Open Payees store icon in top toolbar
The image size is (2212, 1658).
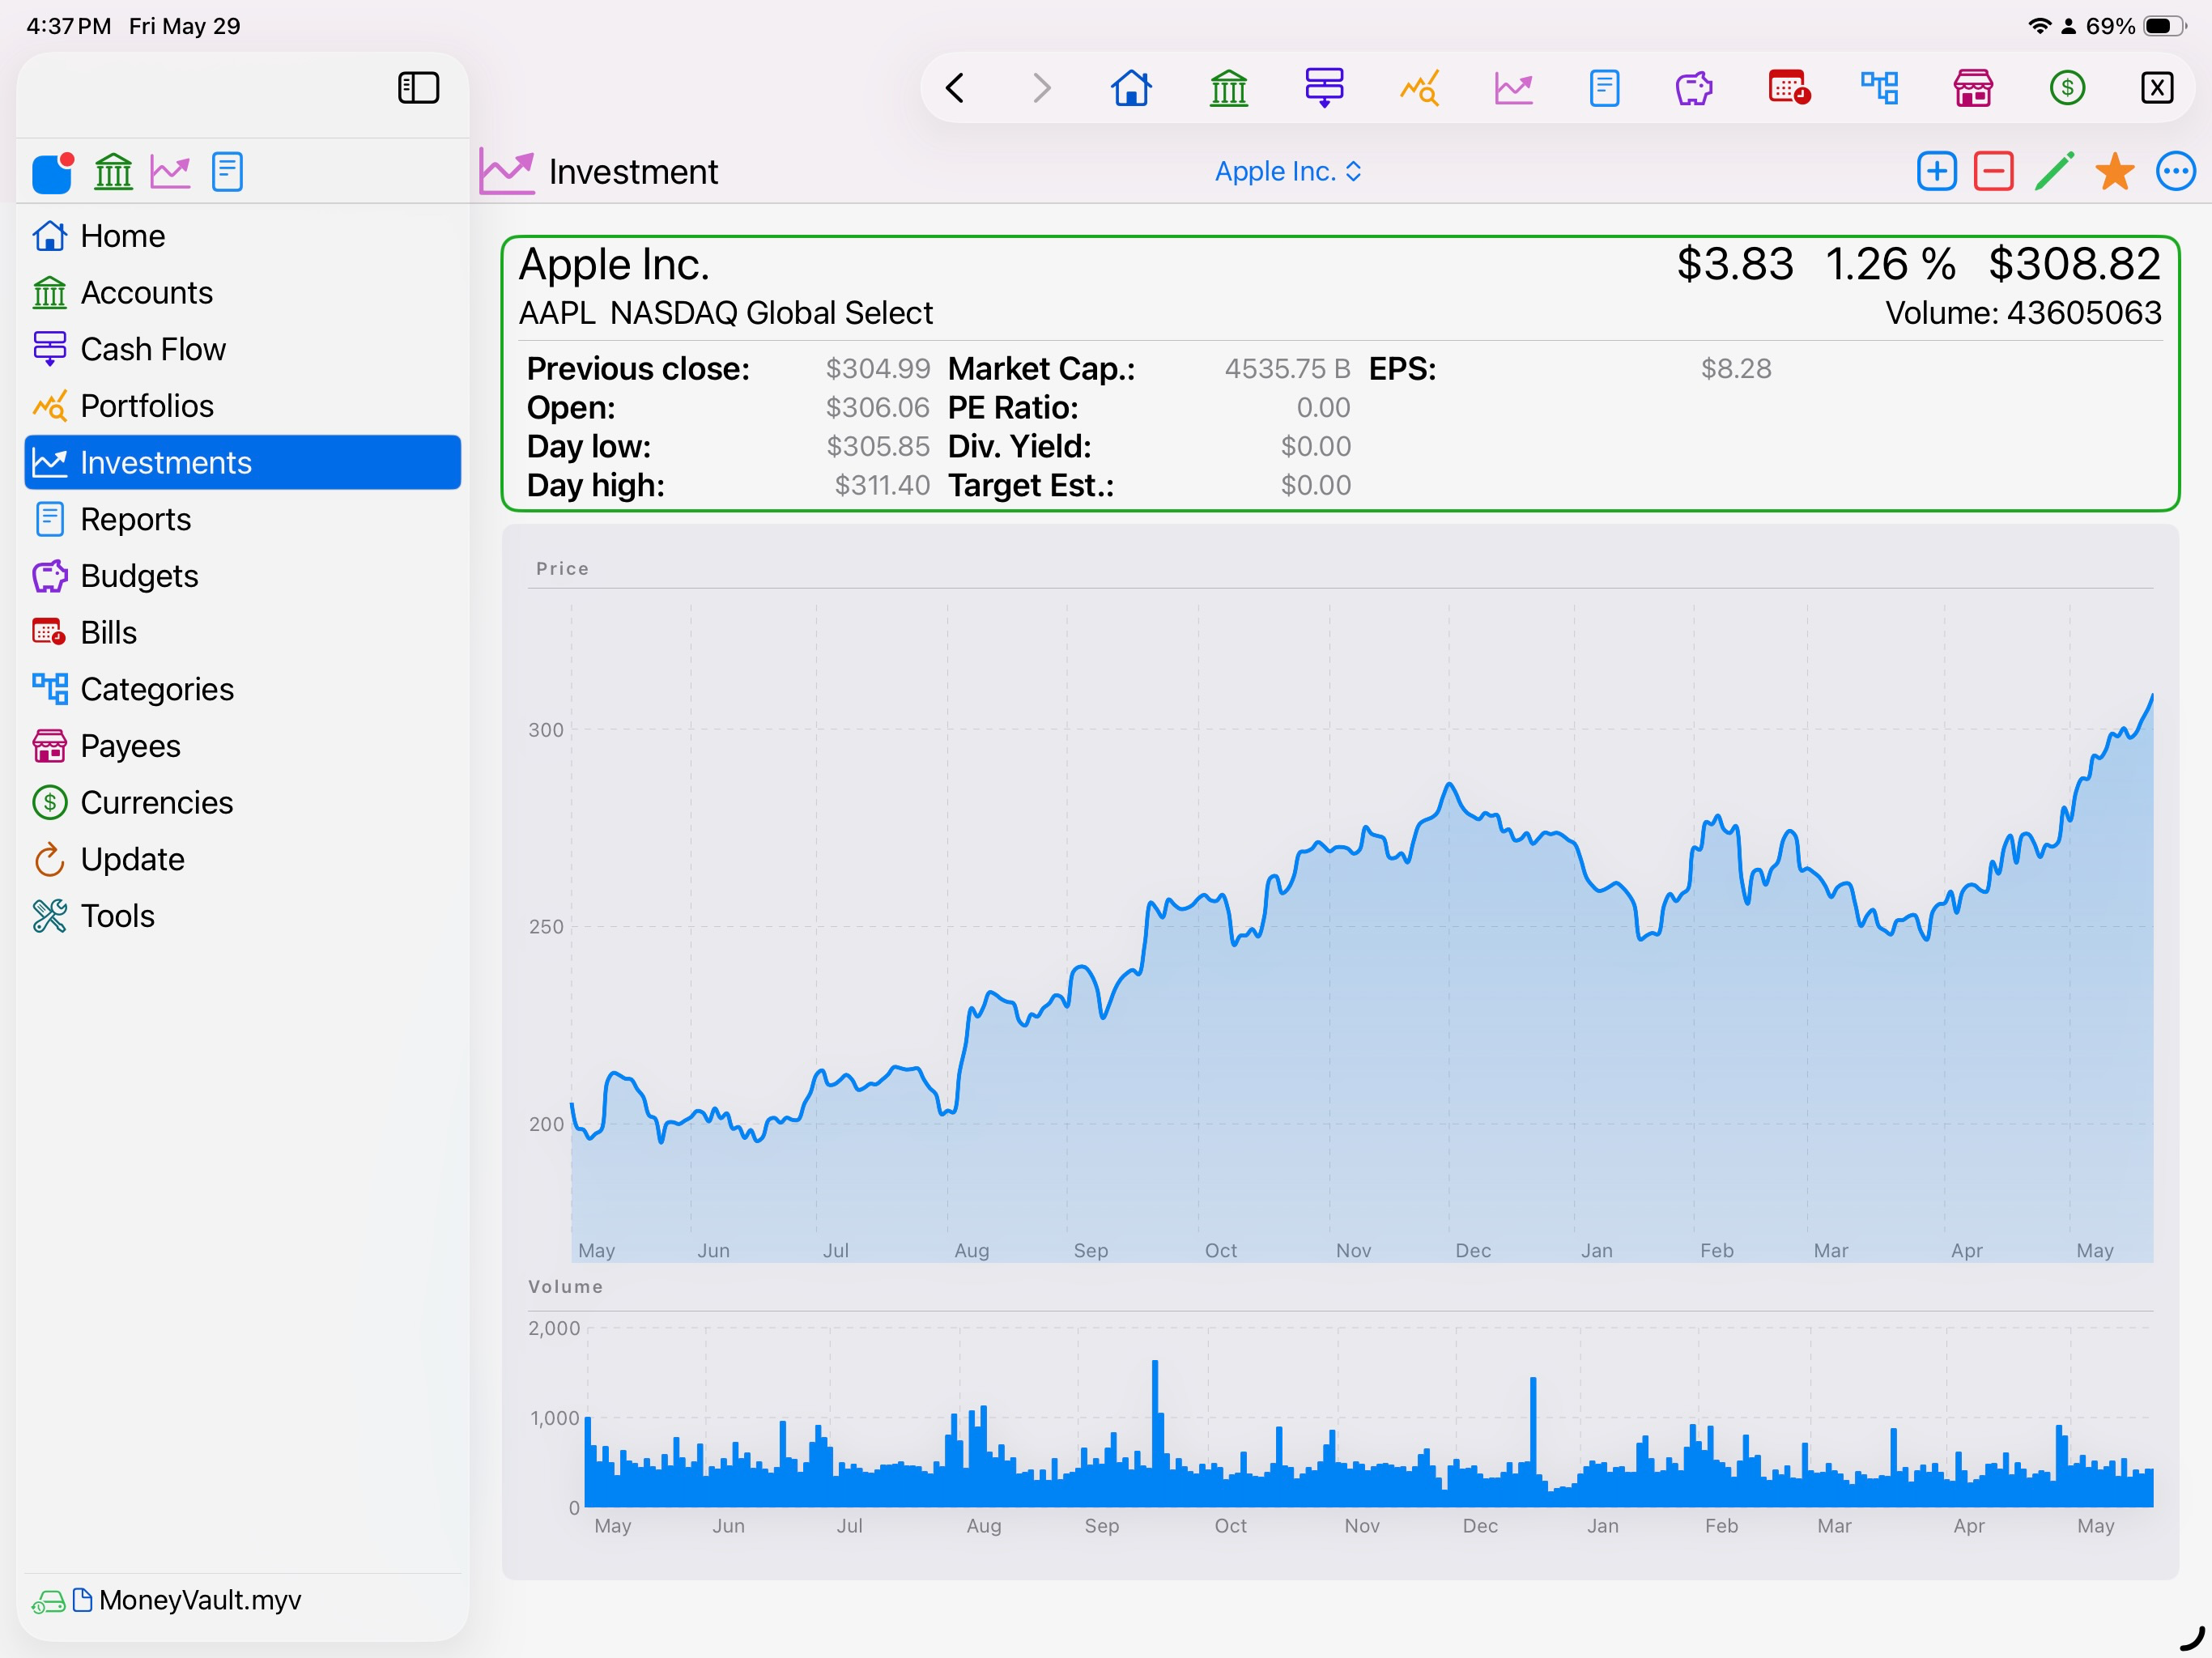(x=1973, y=88)
